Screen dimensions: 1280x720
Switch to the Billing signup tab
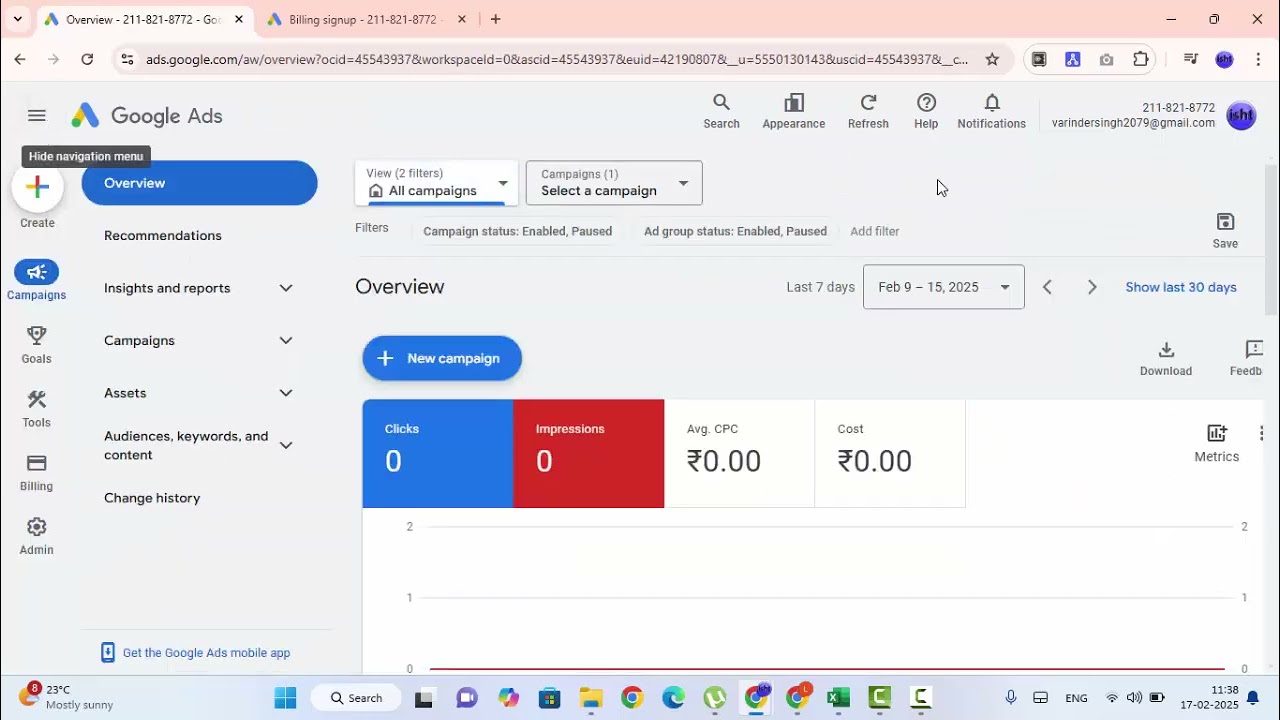pyautogui.click(x=363, y=19)
